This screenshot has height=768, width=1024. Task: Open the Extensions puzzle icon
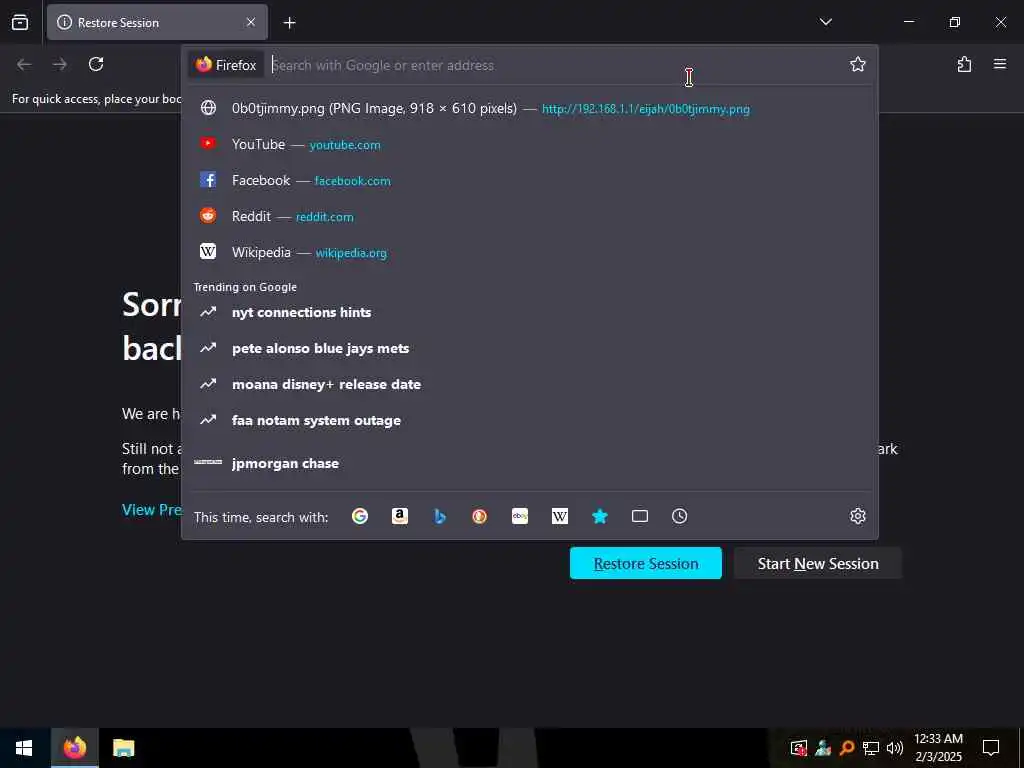click(964, 64)
